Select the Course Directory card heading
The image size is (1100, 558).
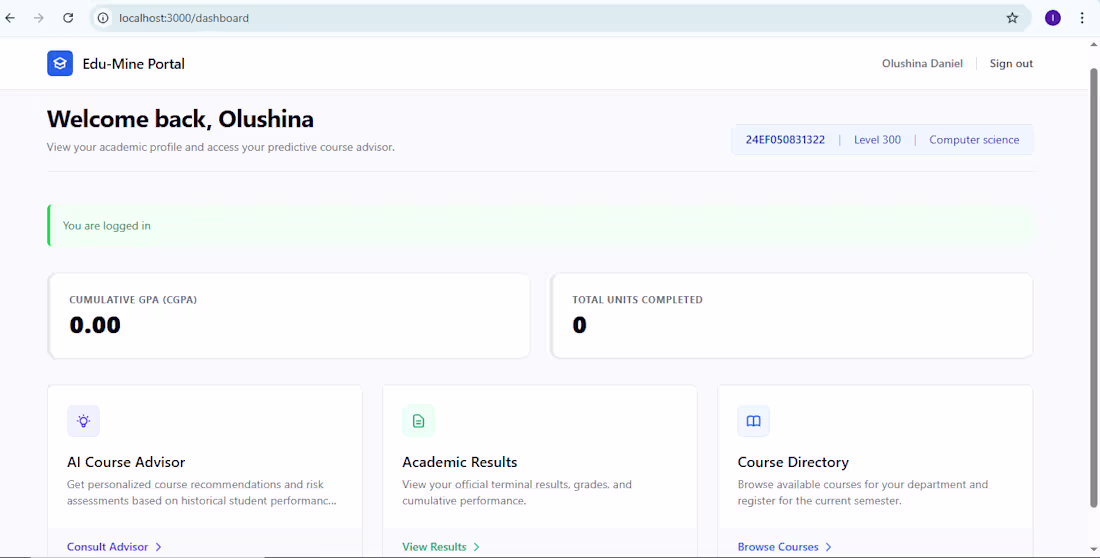click(793, 463)
